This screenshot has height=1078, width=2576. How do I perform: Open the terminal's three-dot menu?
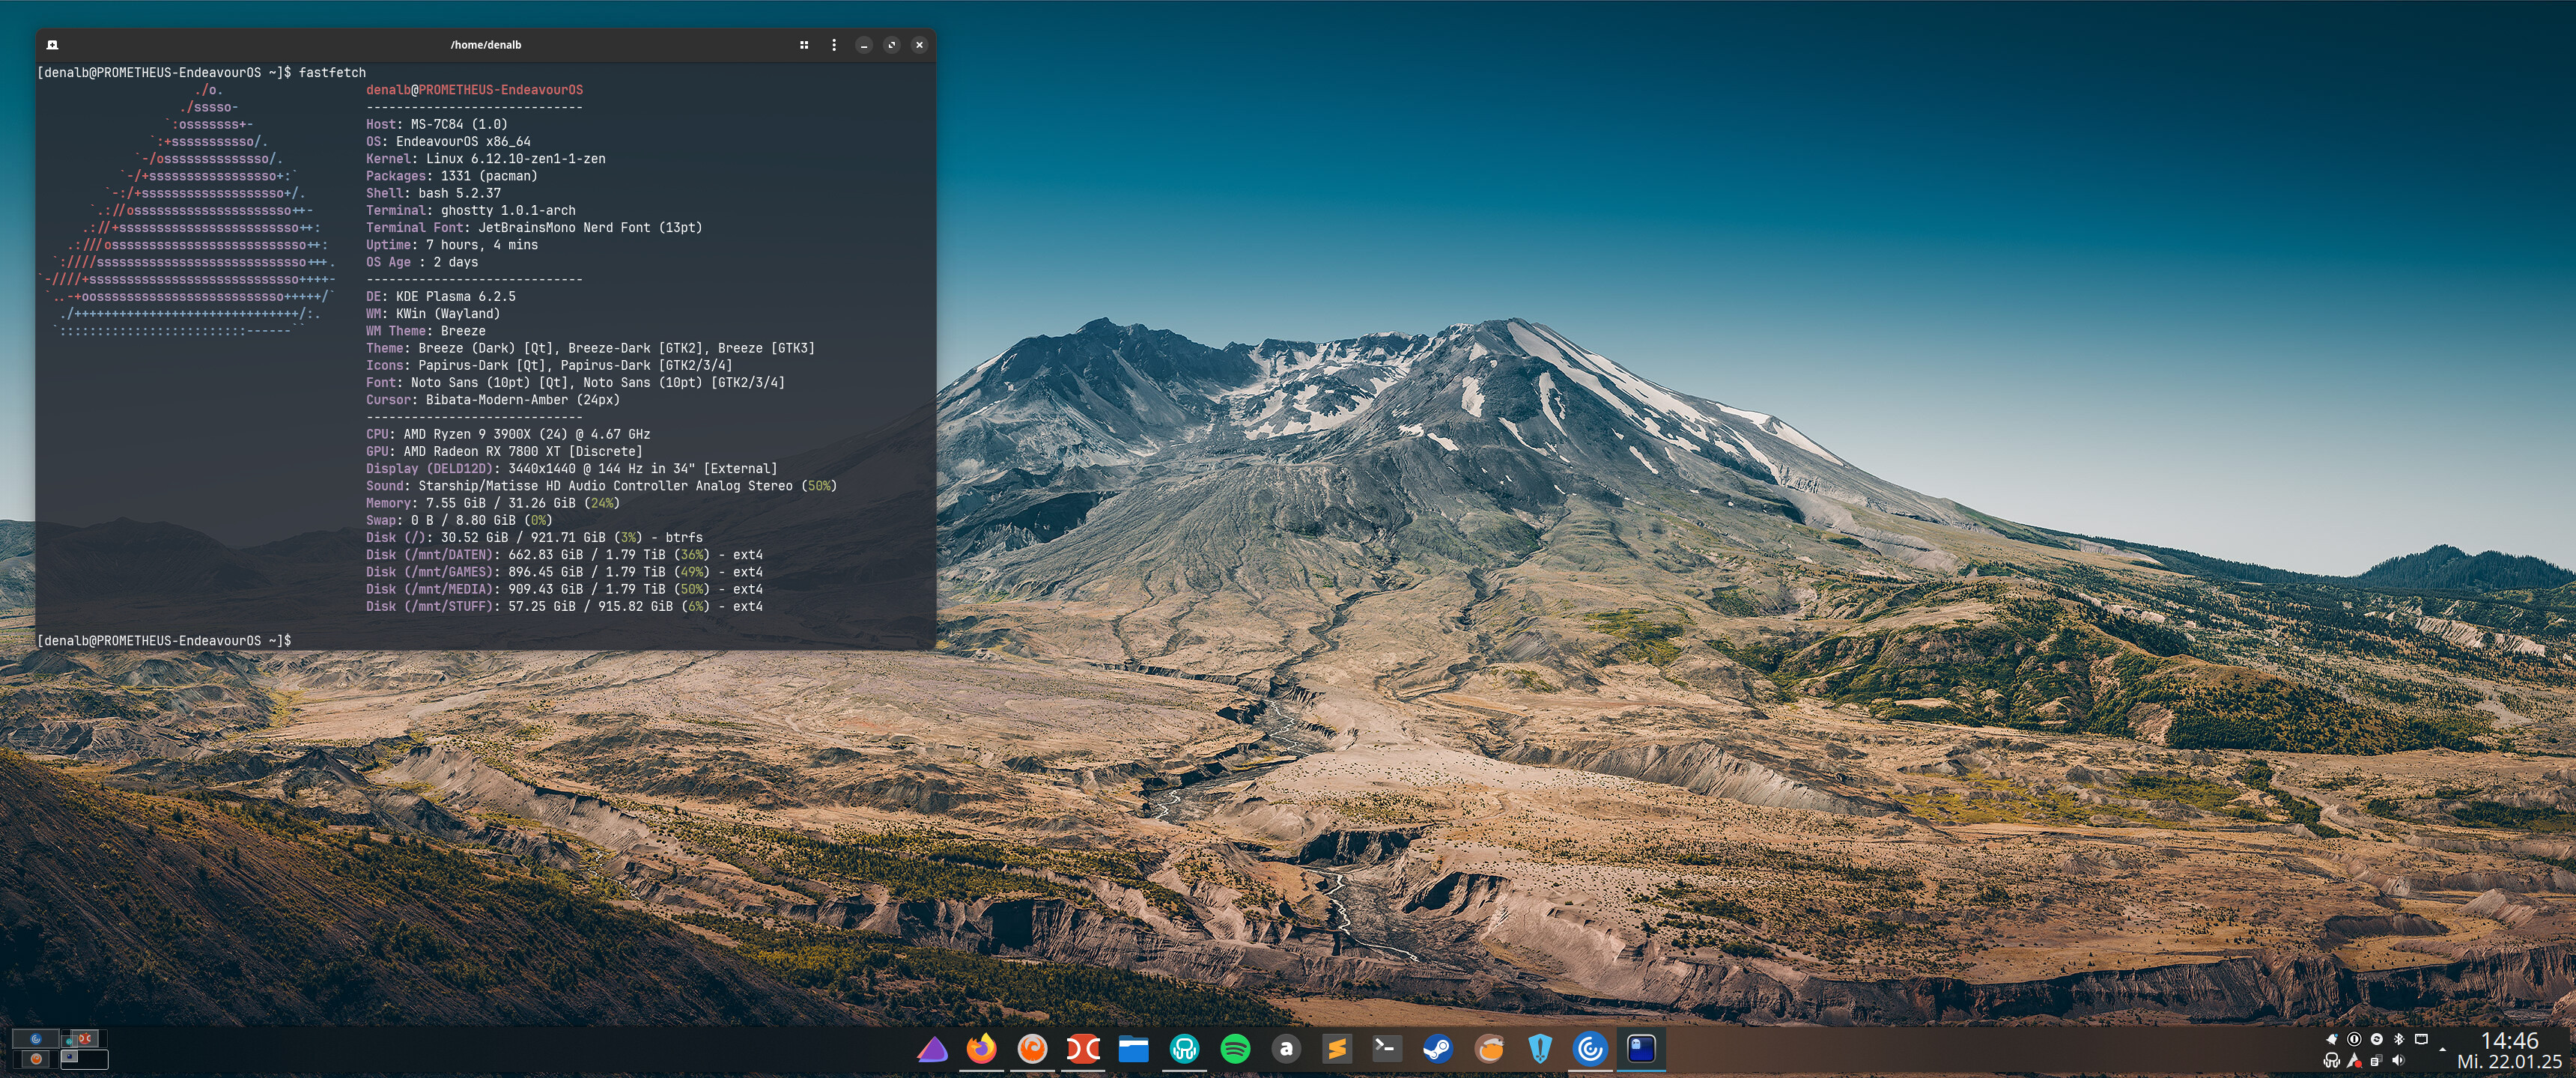(834, 45)
